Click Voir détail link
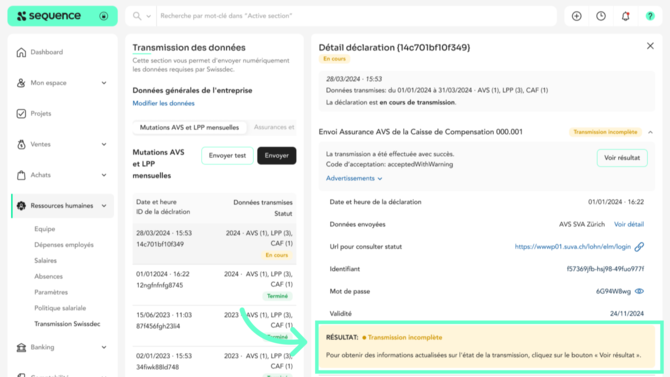 click(x=629, y=224)
